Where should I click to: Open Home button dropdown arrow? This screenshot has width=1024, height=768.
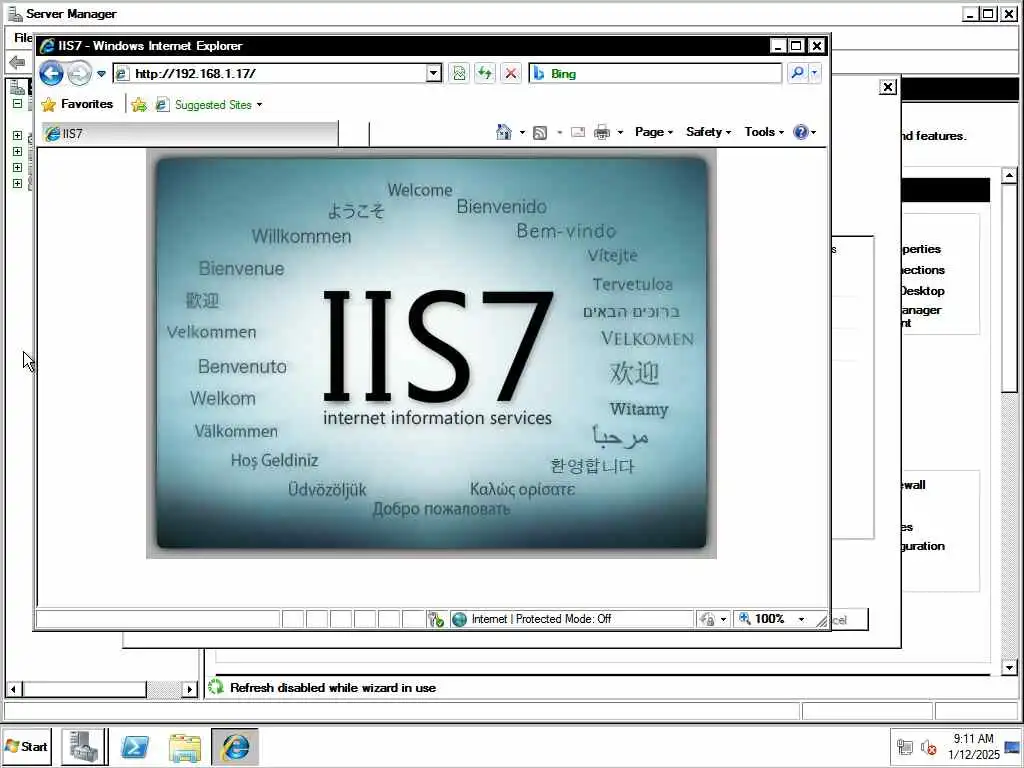[x=522, y=133]
